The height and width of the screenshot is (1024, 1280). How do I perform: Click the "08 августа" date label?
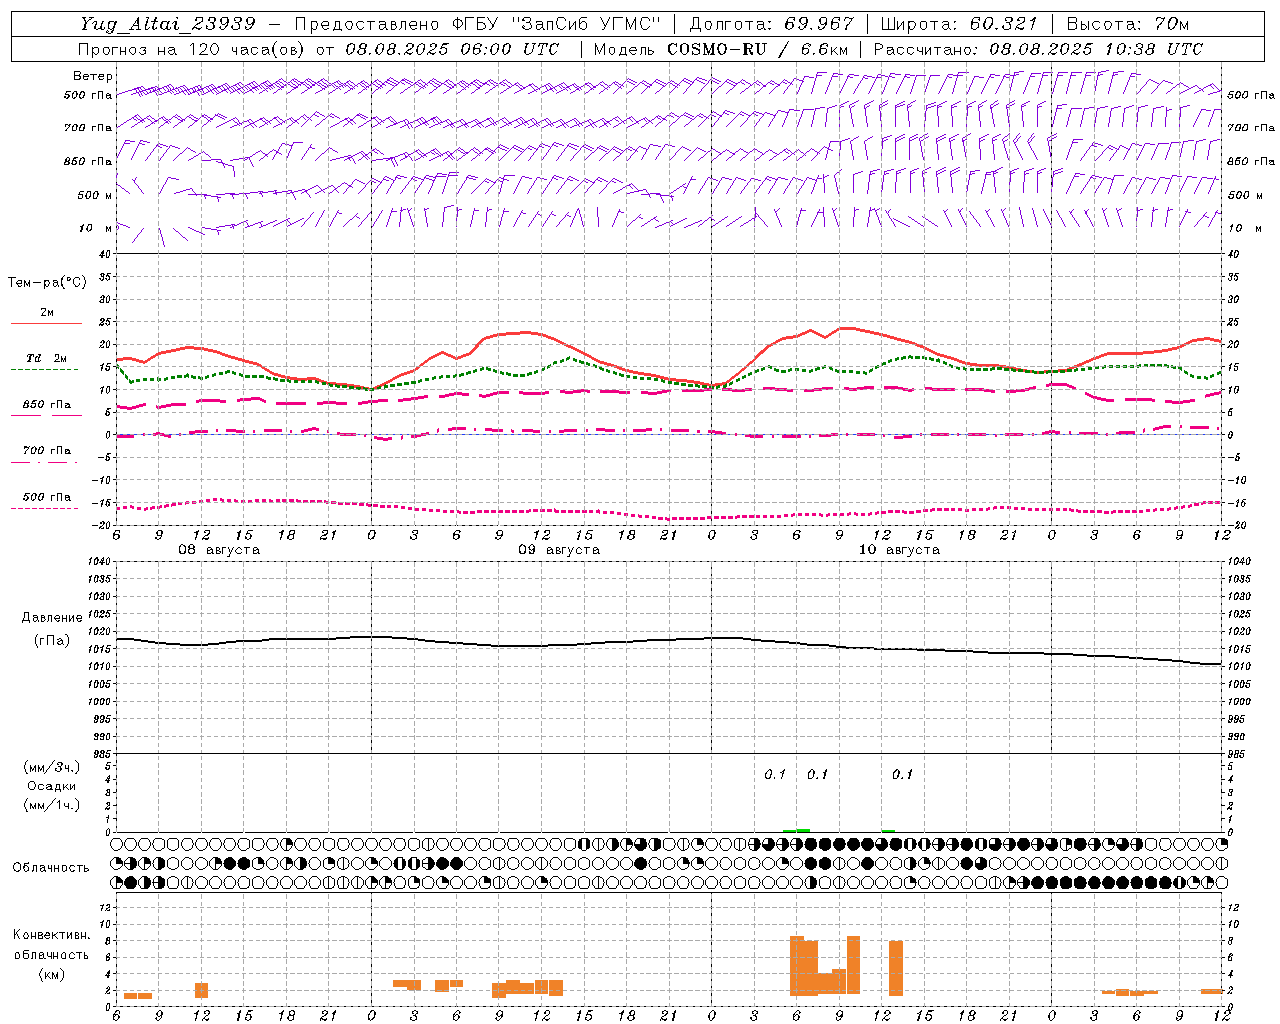[219, 550]
